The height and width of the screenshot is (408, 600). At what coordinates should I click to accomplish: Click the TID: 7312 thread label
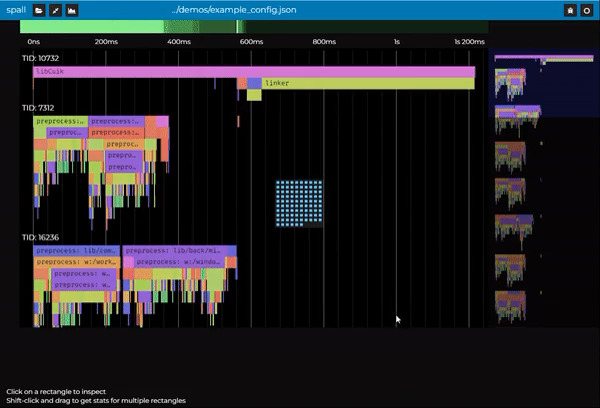coord(38,107)
